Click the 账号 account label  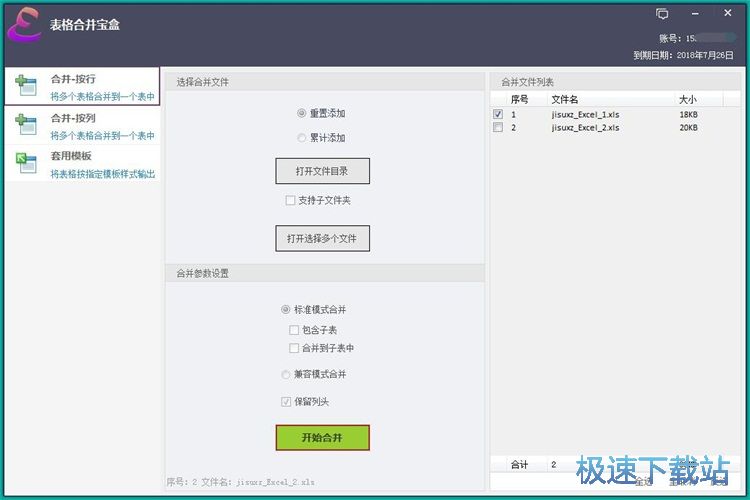coord(670,38)
